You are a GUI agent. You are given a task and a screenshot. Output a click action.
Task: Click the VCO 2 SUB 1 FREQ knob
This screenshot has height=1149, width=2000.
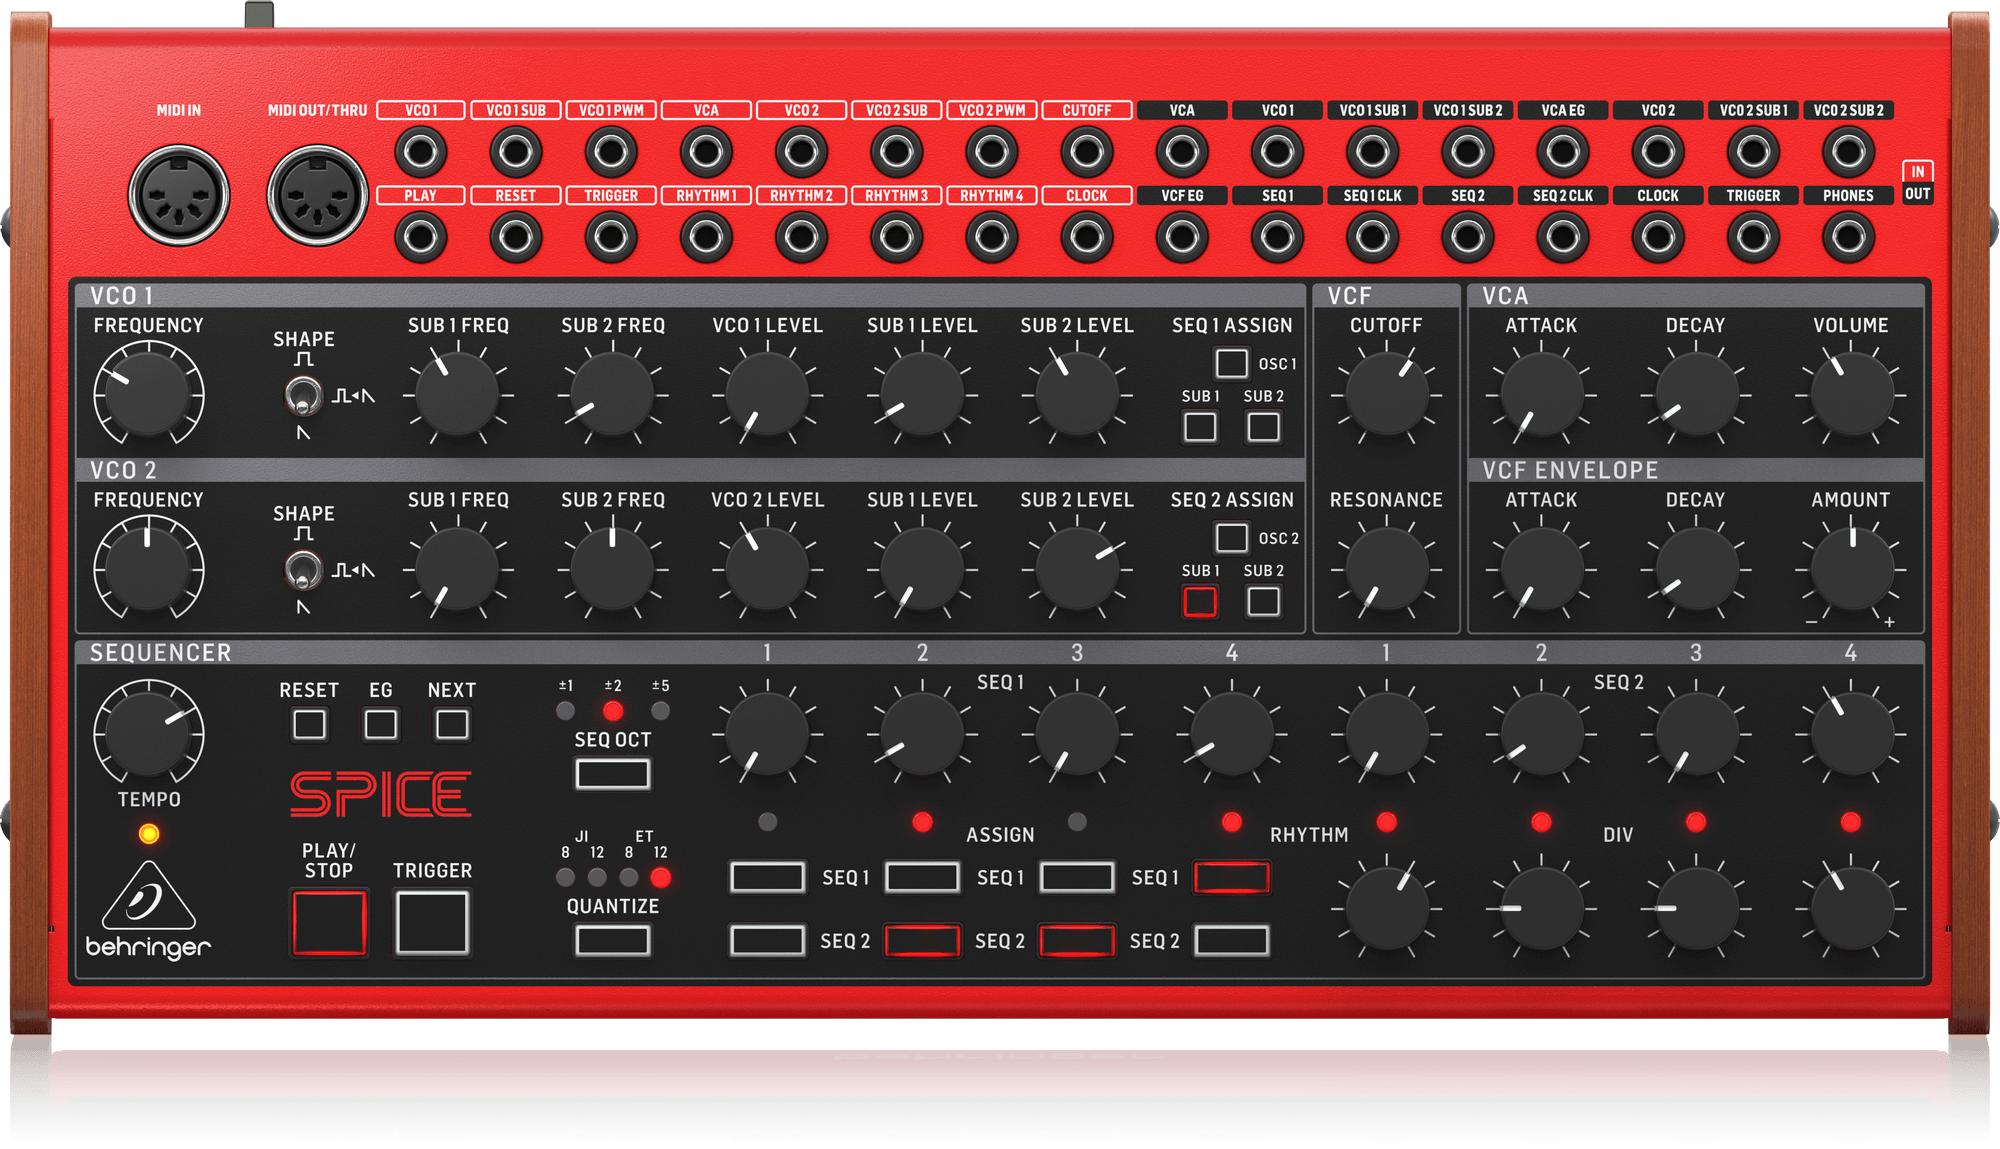457,570
